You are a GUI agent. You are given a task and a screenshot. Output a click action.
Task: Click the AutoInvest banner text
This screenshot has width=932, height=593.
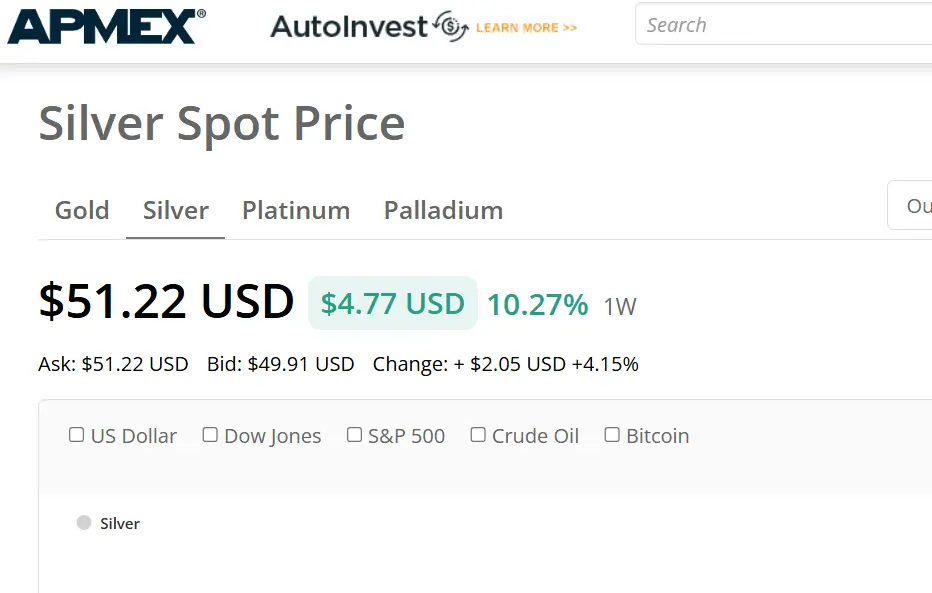[x=348, y=26]
